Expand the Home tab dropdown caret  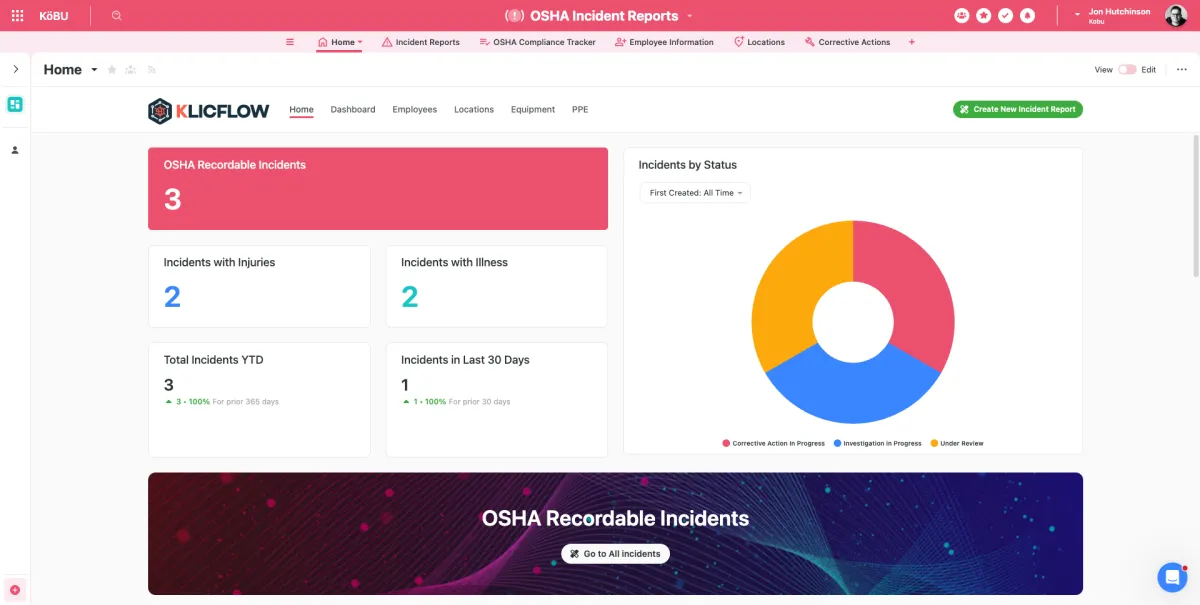[360, 42]
